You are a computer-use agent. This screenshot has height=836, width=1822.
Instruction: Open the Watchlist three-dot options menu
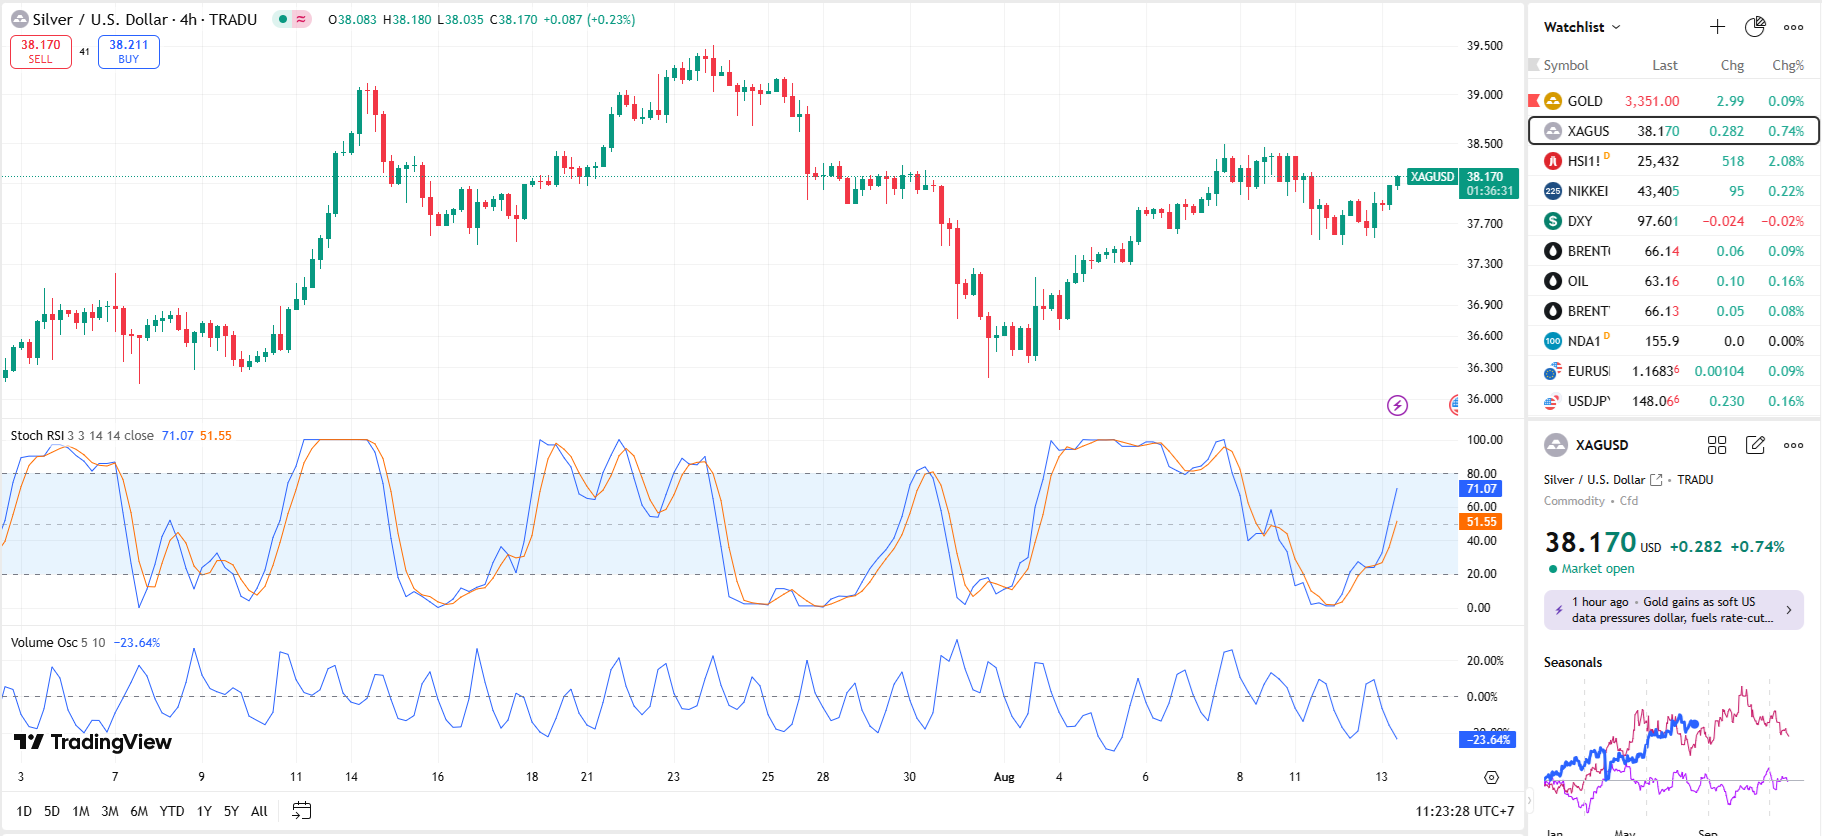(1793, 27)
